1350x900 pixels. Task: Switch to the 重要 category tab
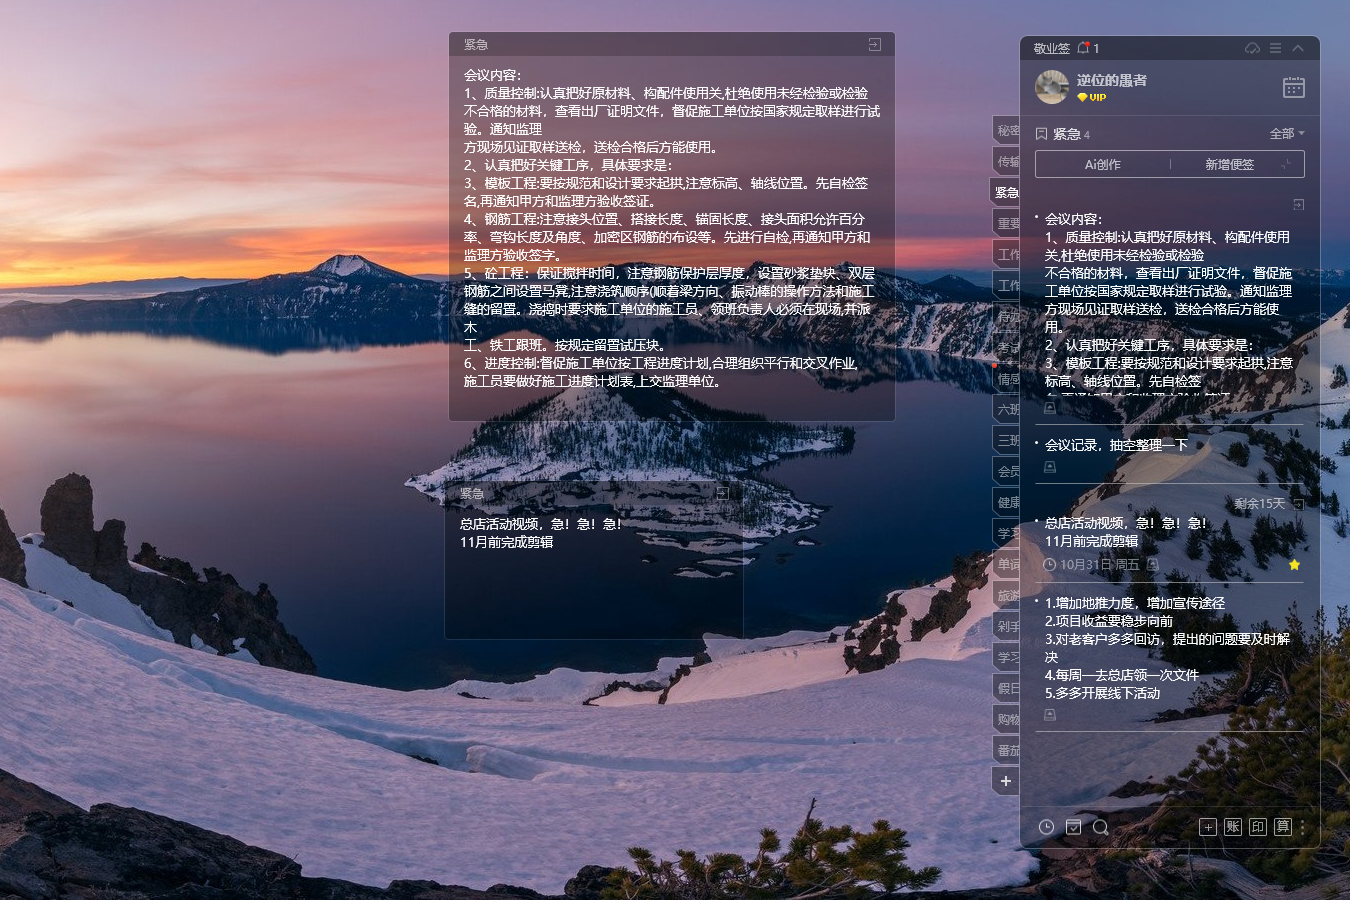pos(1007,223)
